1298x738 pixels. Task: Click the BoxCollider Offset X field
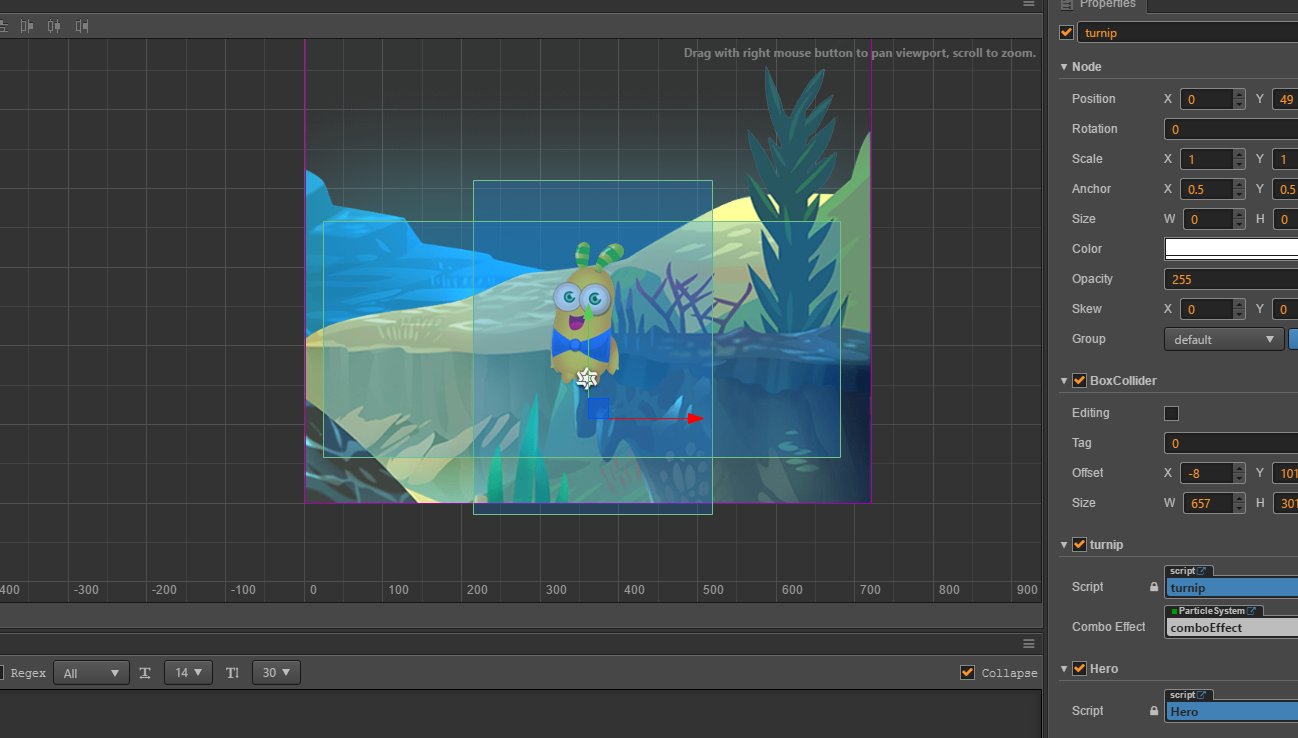pos(1206,473)
